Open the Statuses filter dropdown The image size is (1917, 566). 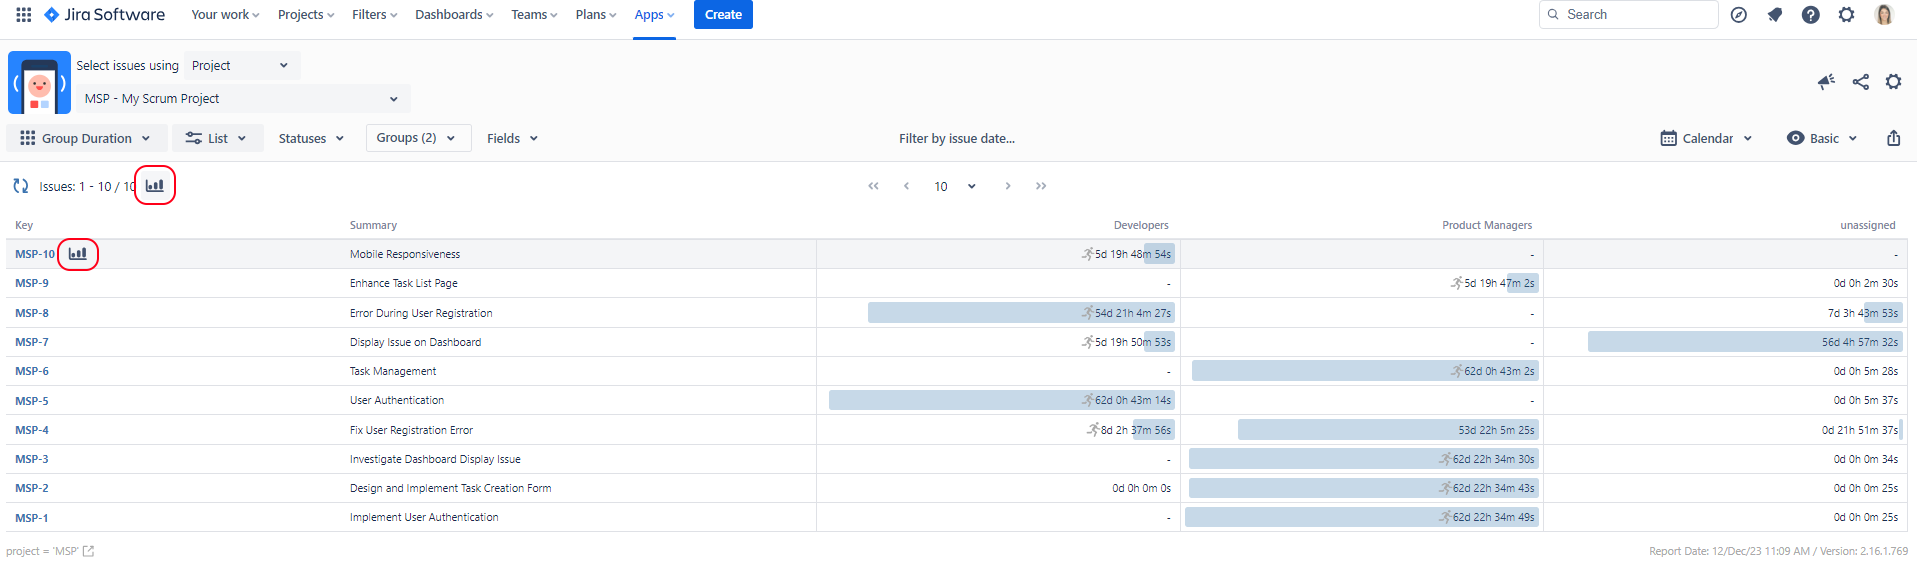311,138
